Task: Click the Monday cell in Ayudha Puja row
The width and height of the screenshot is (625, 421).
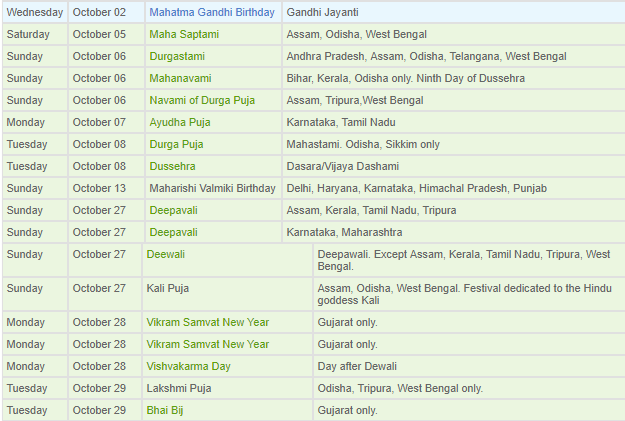Action: (x=35, y=122)
